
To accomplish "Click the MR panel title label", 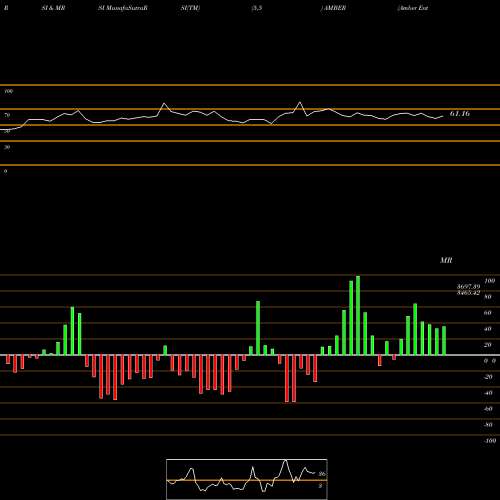I will tap(446, 260).
